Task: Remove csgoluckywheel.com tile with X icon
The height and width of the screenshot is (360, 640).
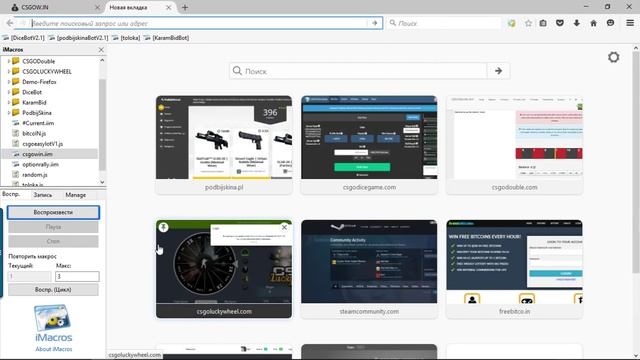Action: 284,227
